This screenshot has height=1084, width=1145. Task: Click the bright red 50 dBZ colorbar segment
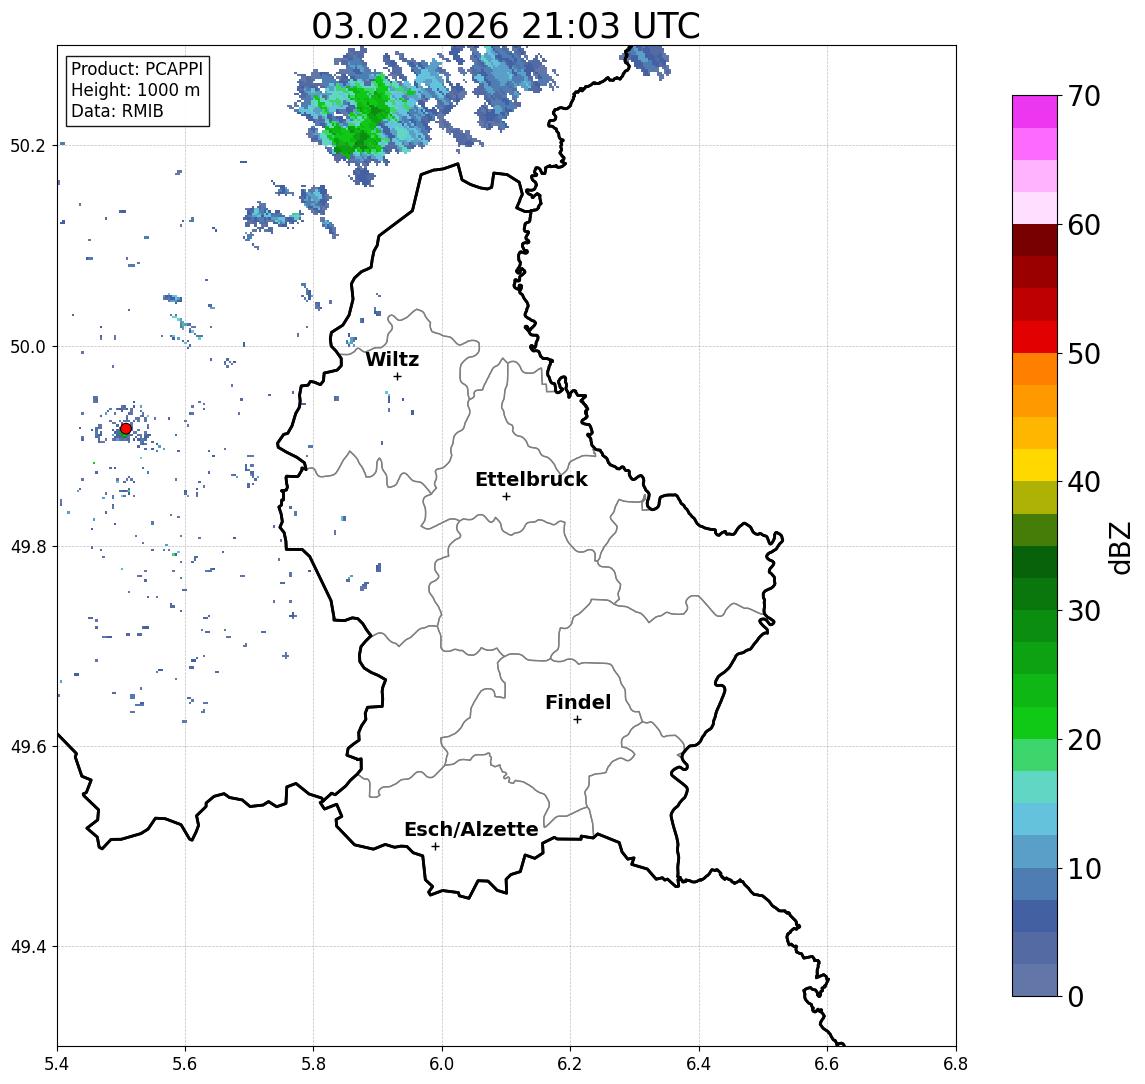coord(1035,337)
